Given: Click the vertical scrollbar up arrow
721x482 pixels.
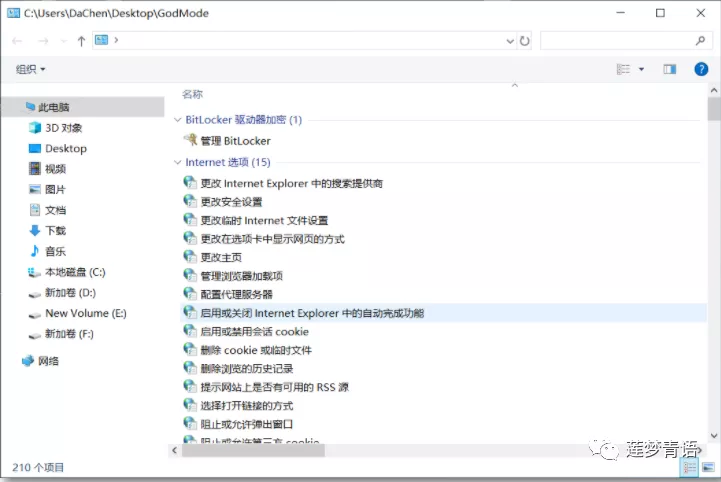Looking at the screenshot, I should [714, 91].
